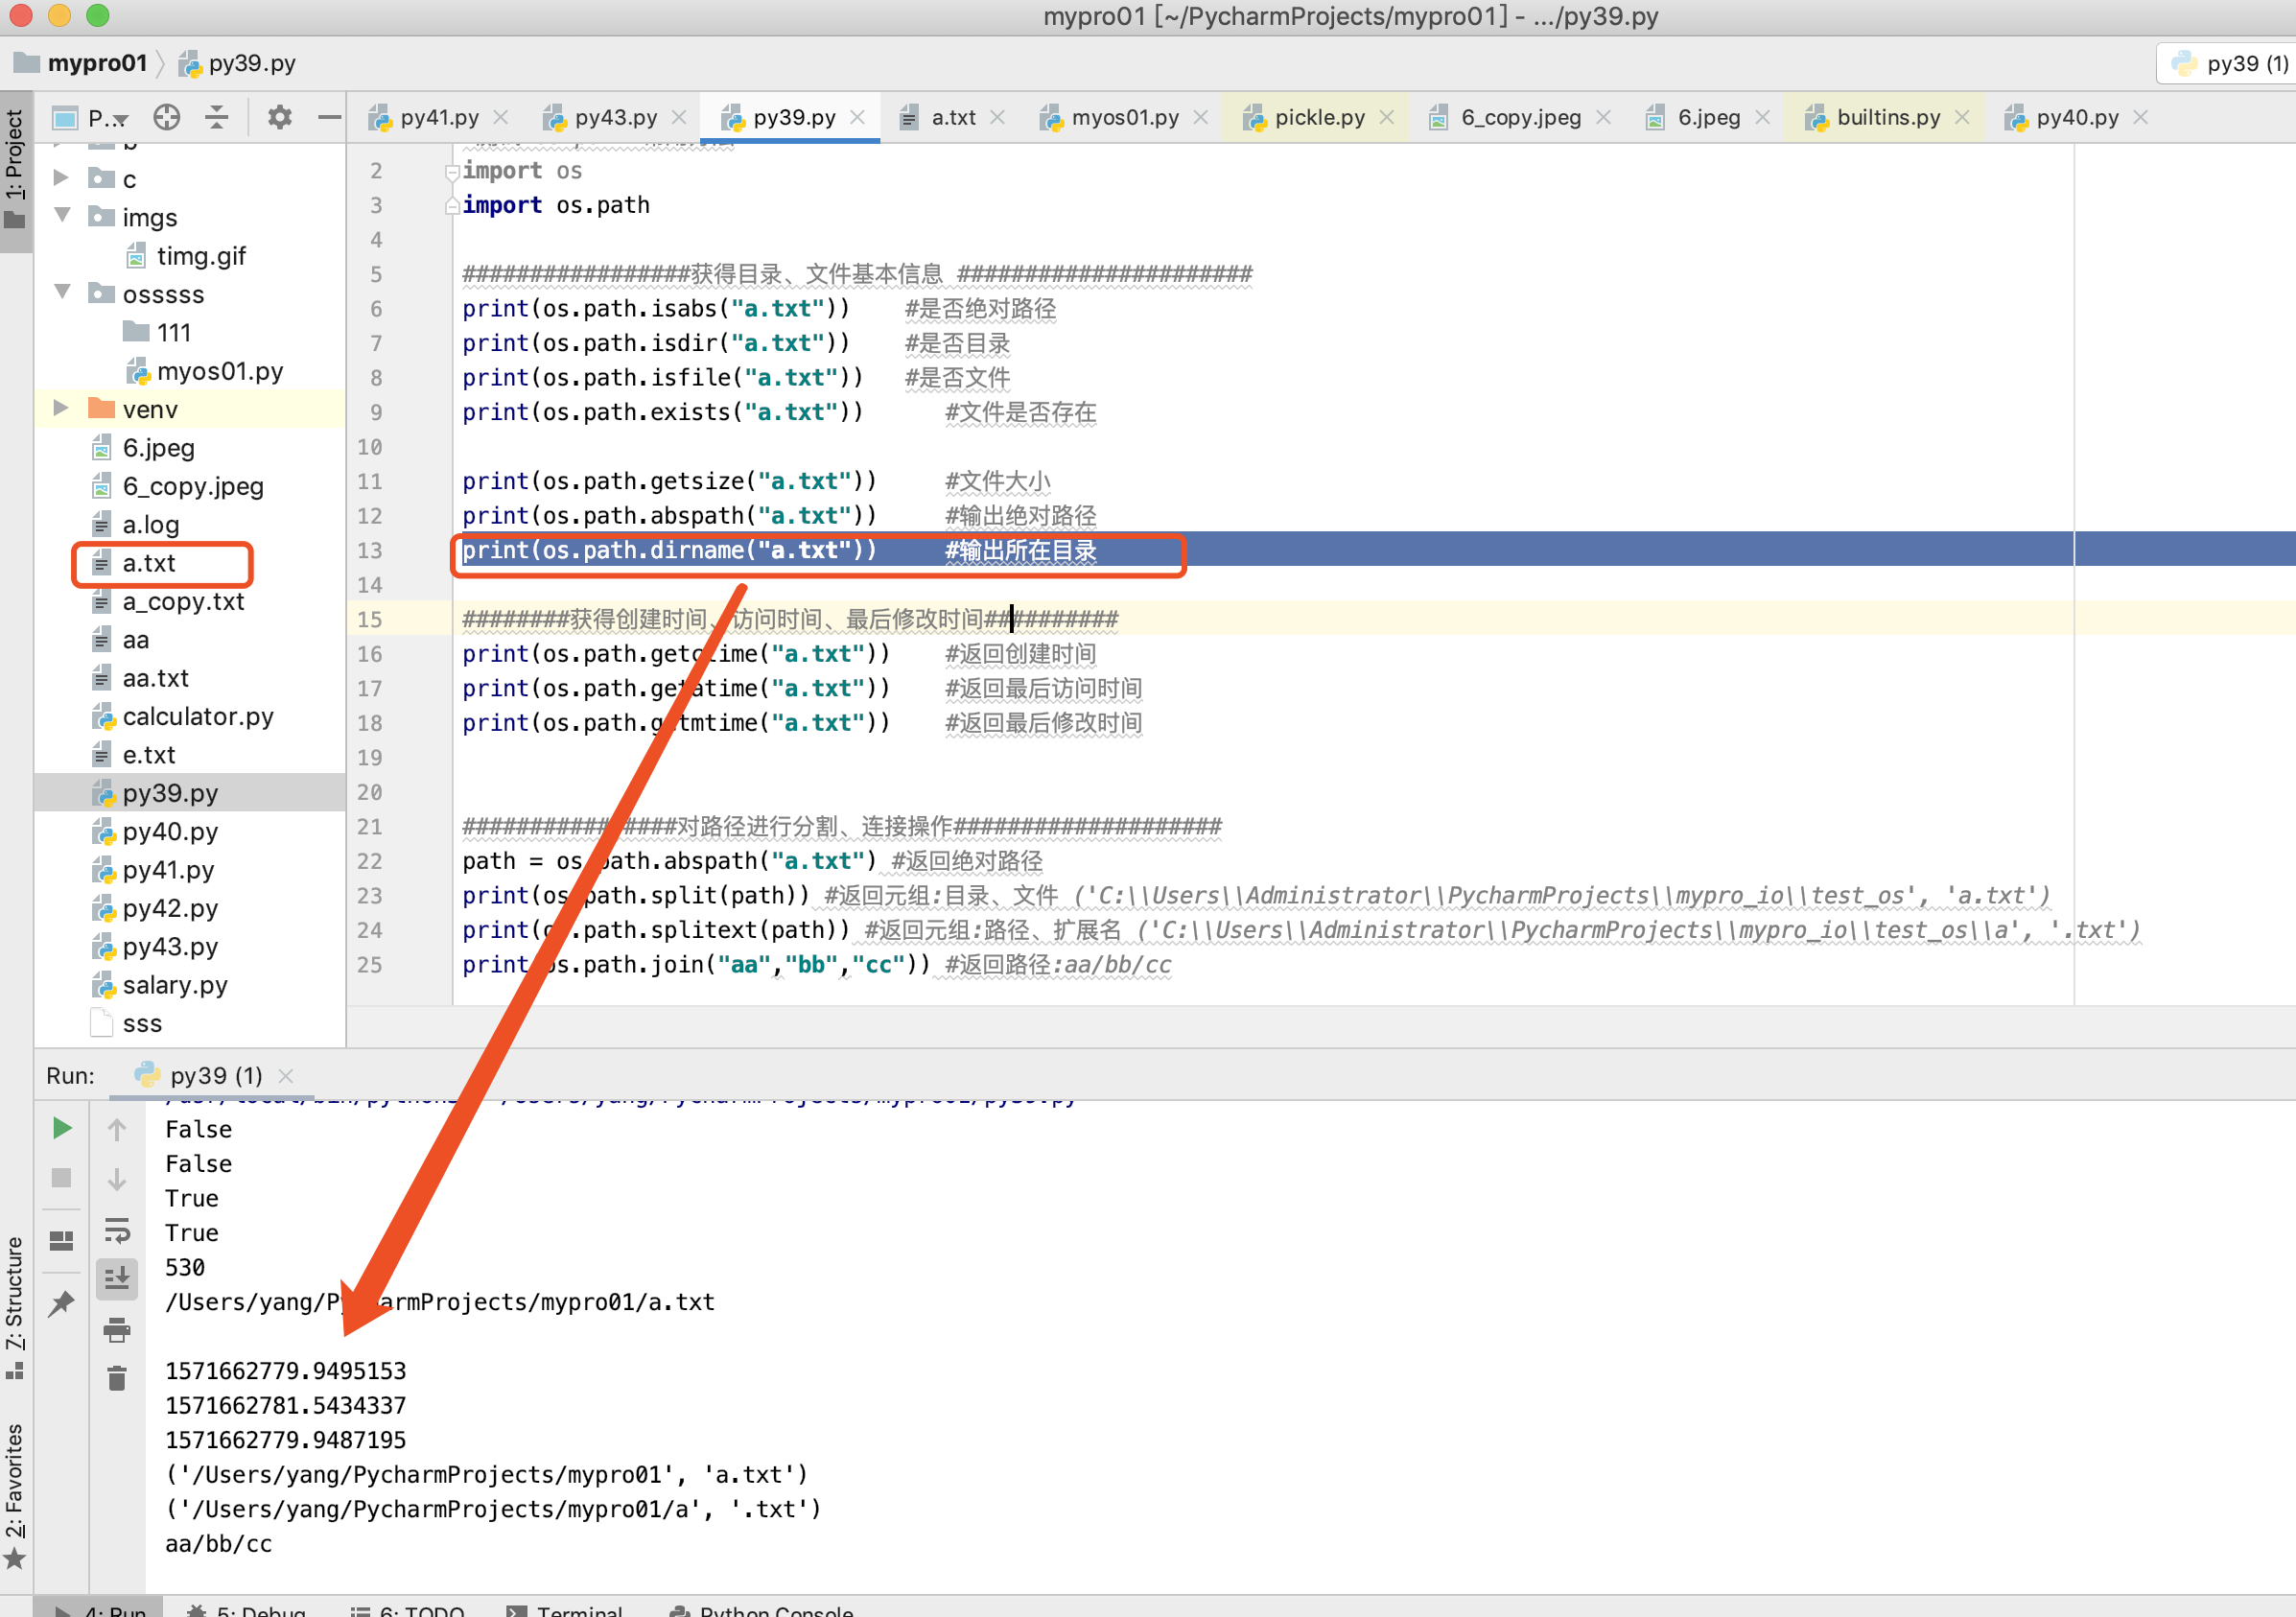Select sss in project tree
2296x1617 pixels.
pos(141,1023)
